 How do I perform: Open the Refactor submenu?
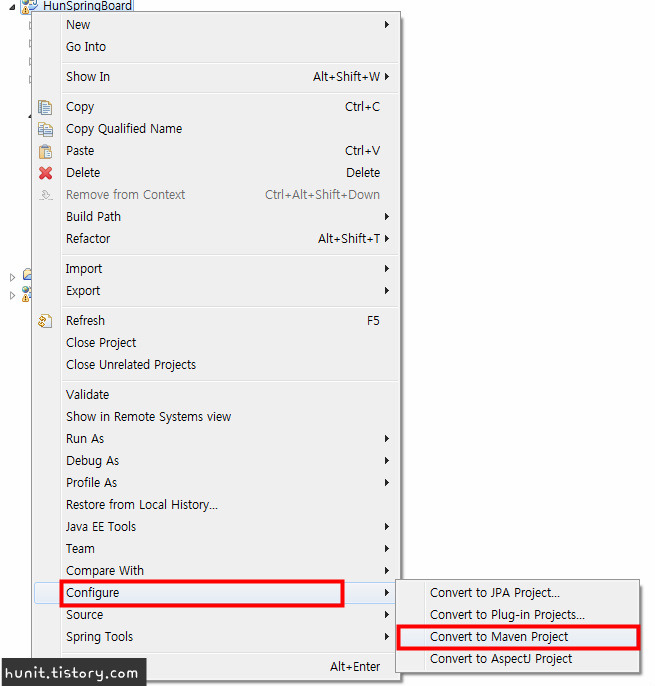[x=217, y=238]
